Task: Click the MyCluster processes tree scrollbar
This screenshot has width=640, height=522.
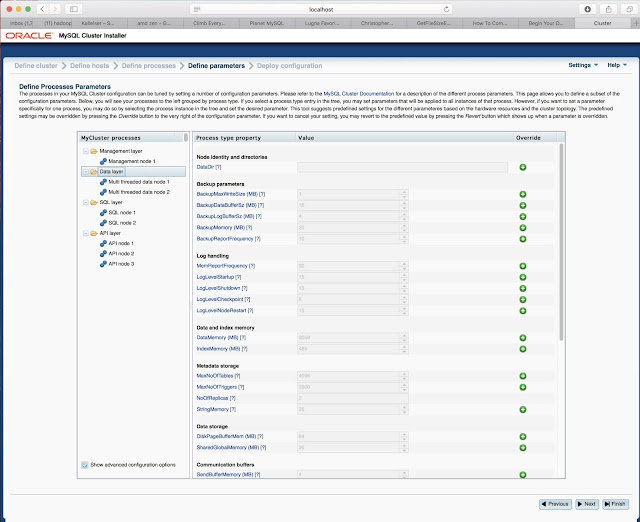Action: point(186,137)
